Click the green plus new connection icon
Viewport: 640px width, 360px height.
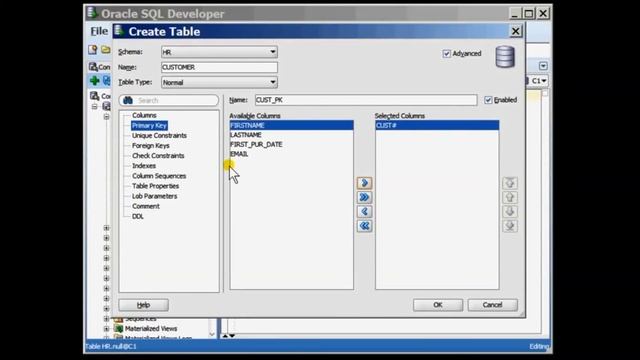coord(95,80)
